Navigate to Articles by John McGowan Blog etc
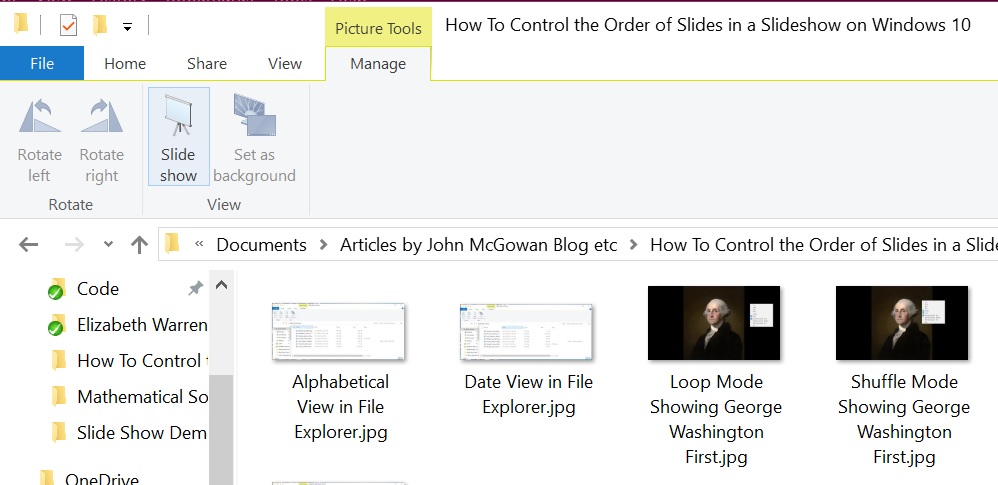 tap(479, 245)
